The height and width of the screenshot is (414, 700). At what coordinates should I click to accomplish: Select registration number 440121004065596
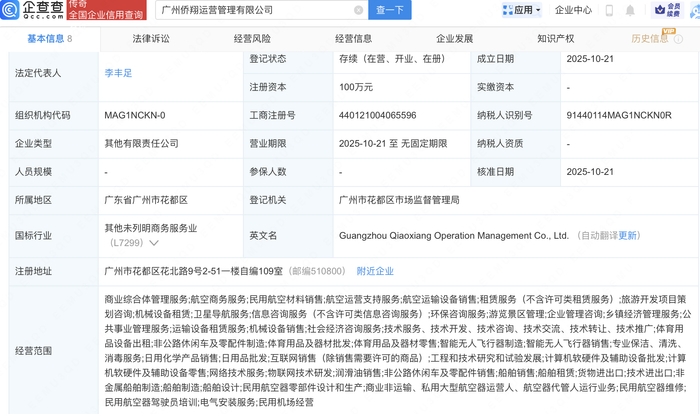377,115
